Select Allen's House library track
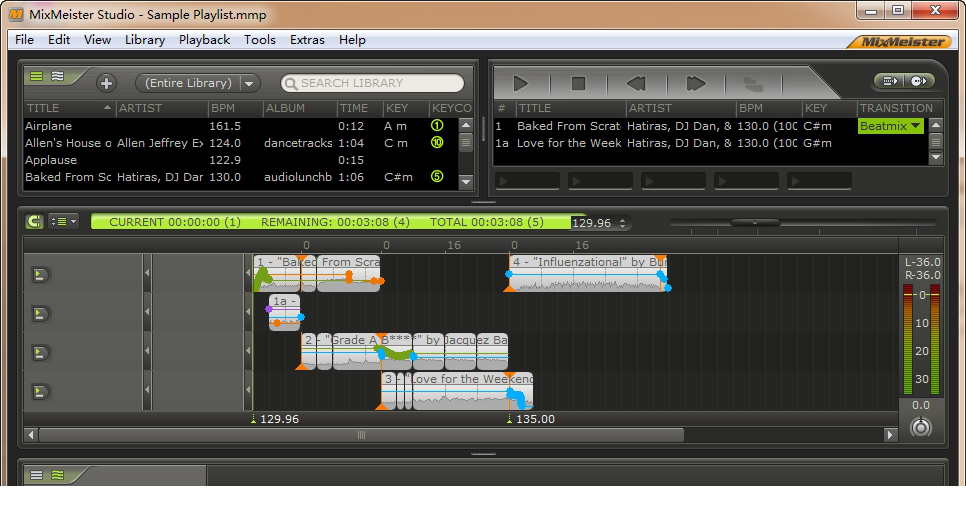Screen dimensions: 966x505 pos(240,143)
